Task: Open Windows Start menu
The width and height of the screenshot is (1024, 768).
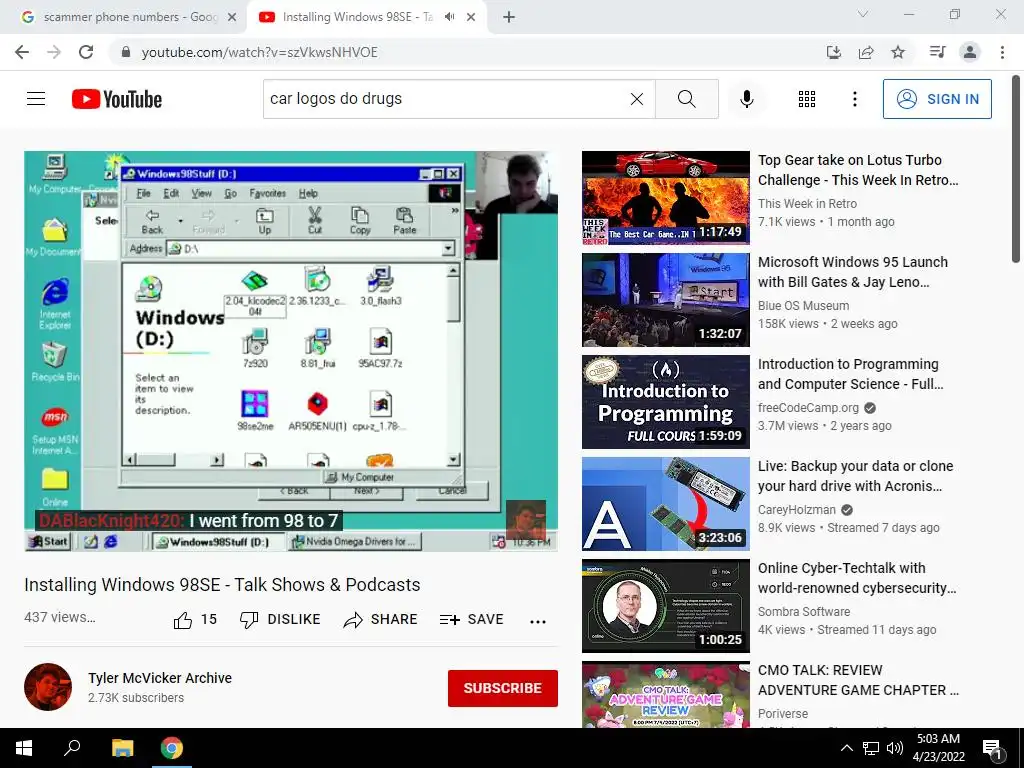Action: point(24,748)
